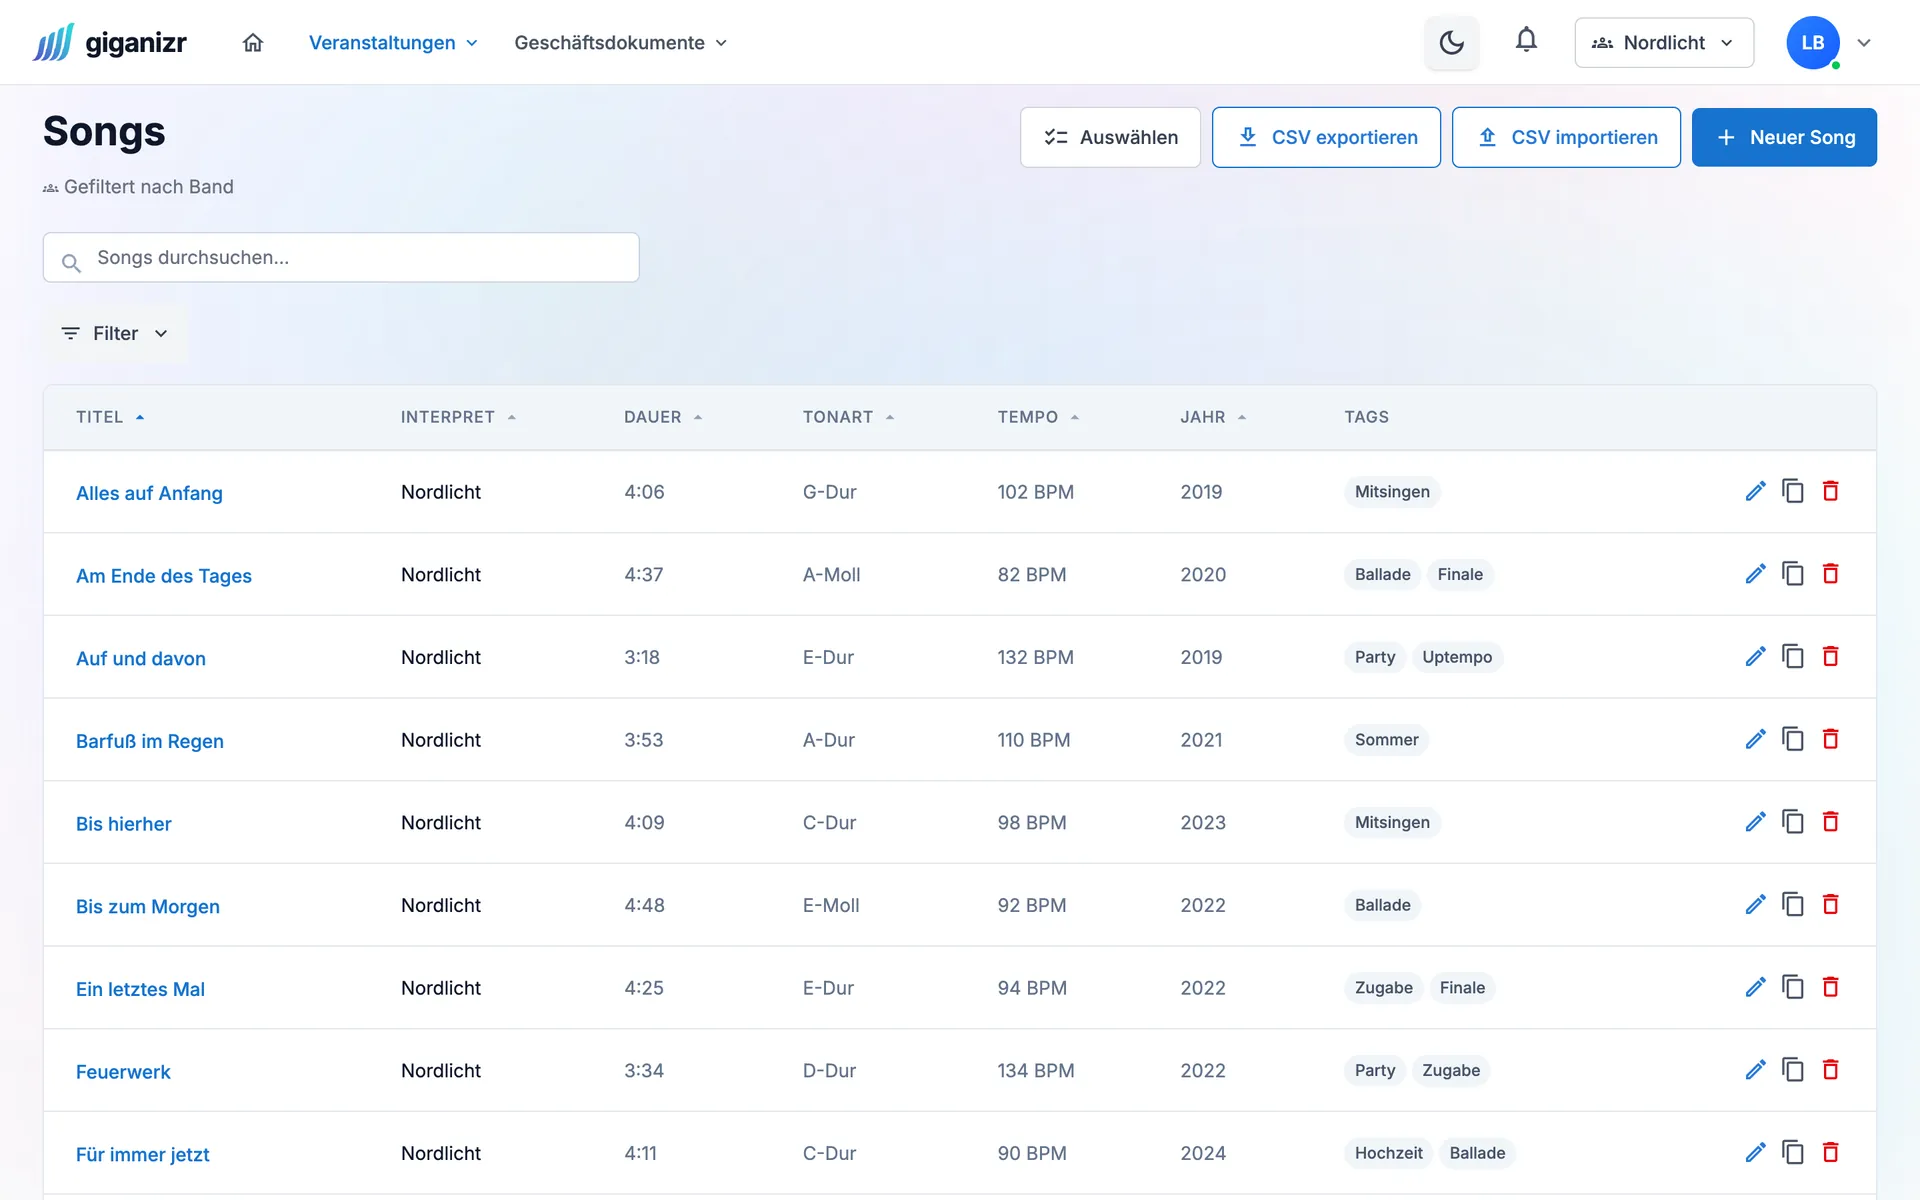Expand the Filter dropdown
Image resolution: width=1920 pixels, height=1200 pixels.
(x=115, y=333)
